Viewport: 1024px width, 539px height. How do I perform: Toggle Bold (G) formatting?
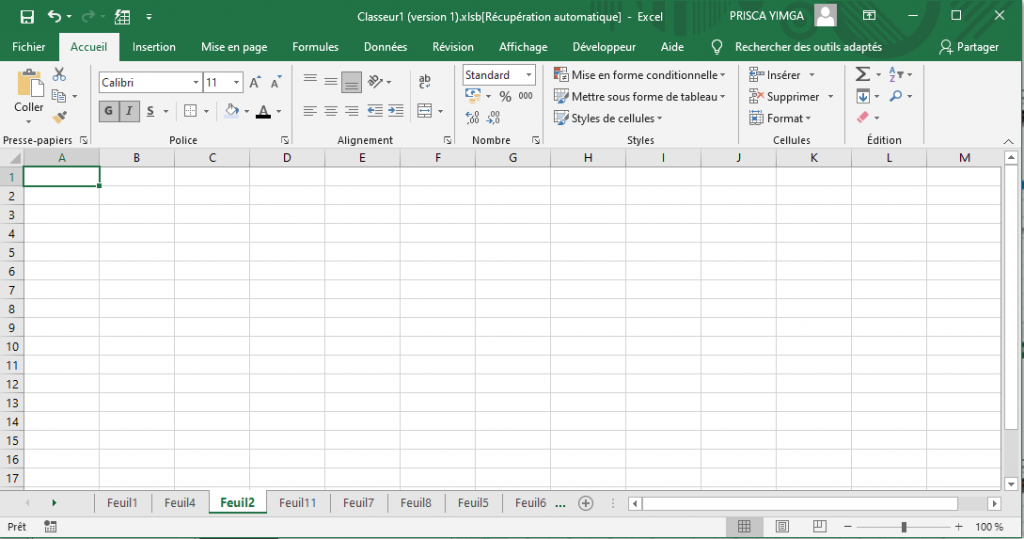(108, 111)
